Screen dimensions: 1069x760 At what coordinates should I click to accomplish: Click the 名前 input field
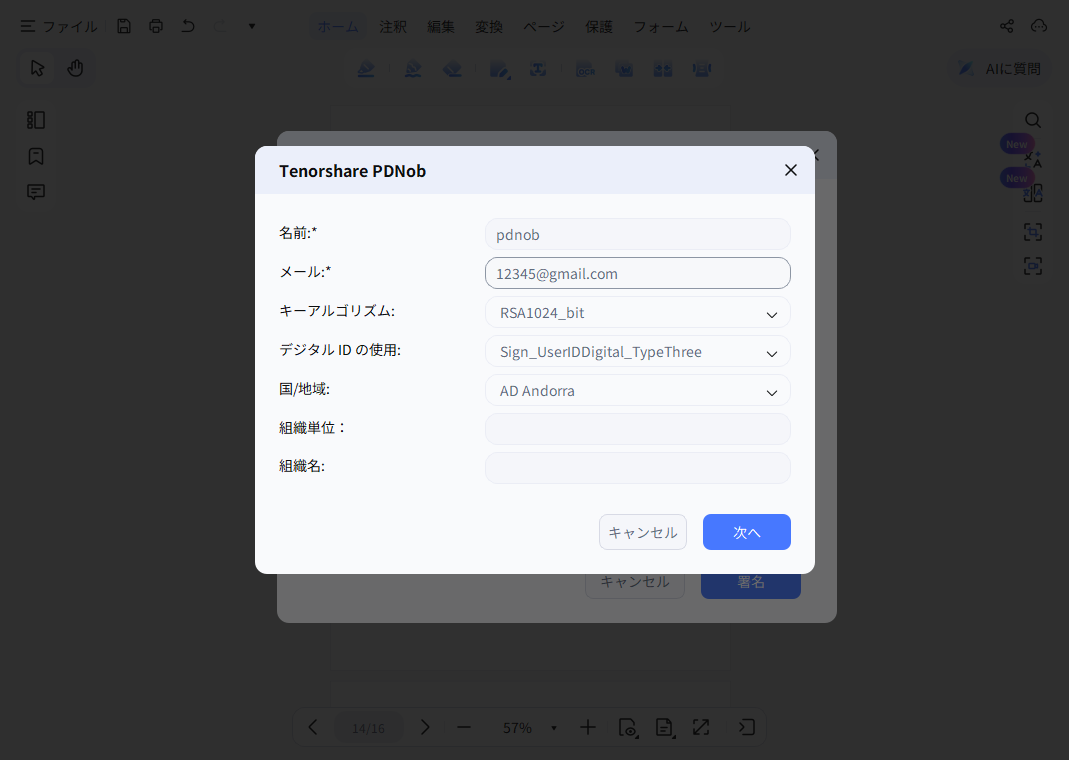tap(637, 234)
